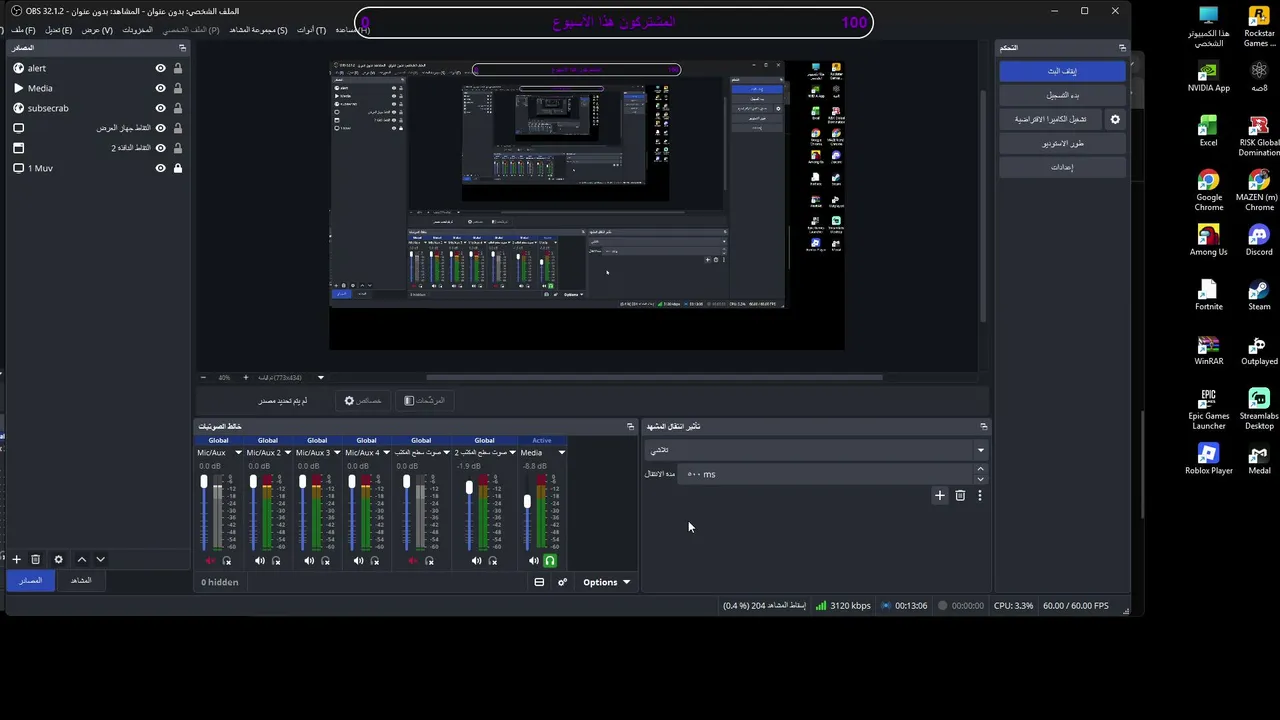Open Mic/Aux 4 channel dropdown arrow
The image size is (1280, 720).
click(385, 453)
